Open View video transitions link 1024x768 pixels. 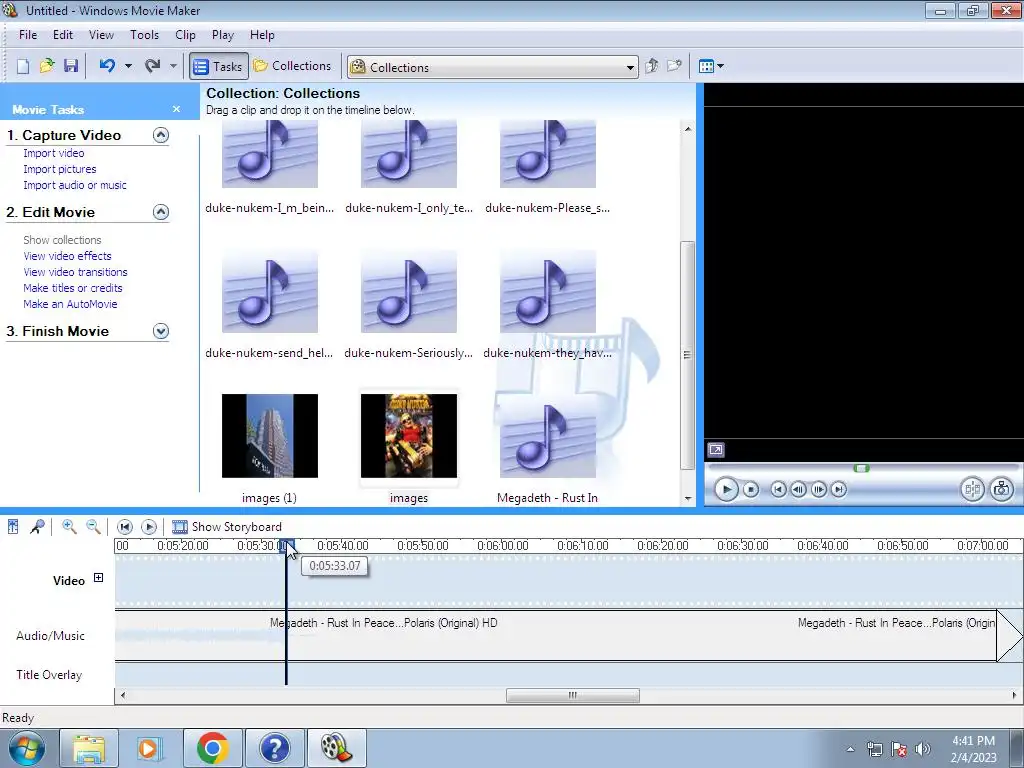click(75, 272)
